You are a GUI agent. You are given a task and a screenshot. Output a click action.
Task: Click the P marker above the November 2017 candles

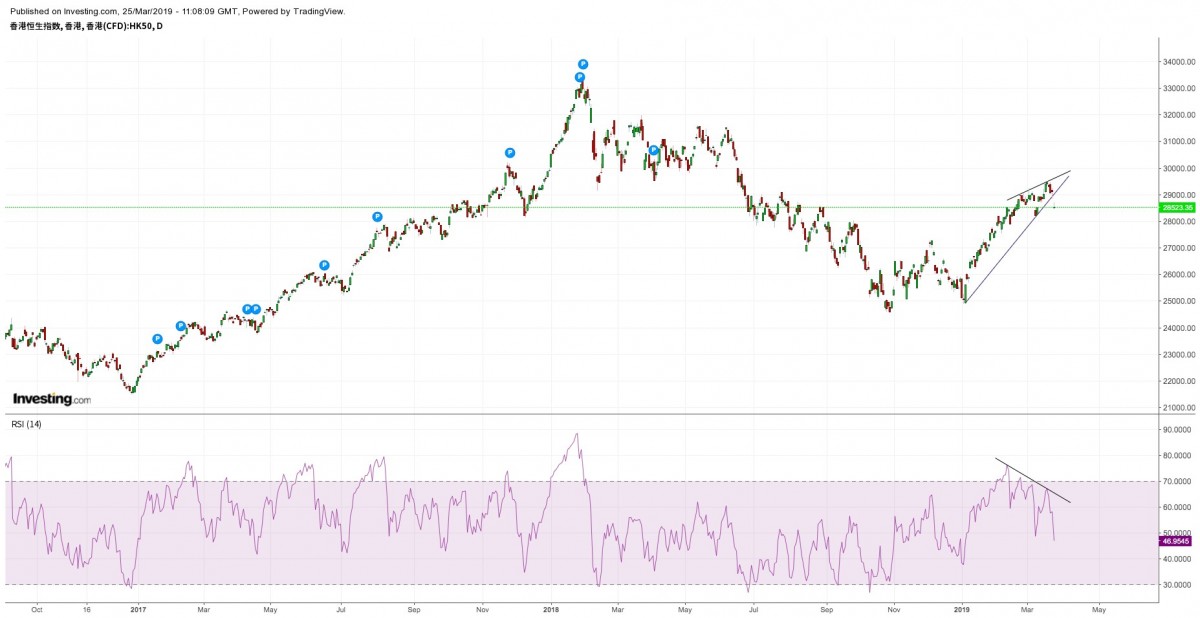pos(509,153)
